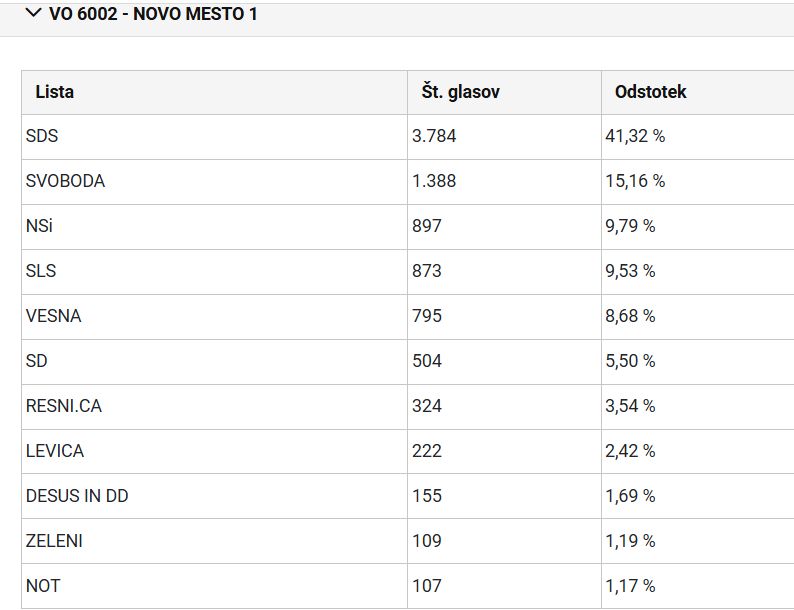Click the VO 6002 - NOVO MESTO 1 heading

tap(152, 14)
